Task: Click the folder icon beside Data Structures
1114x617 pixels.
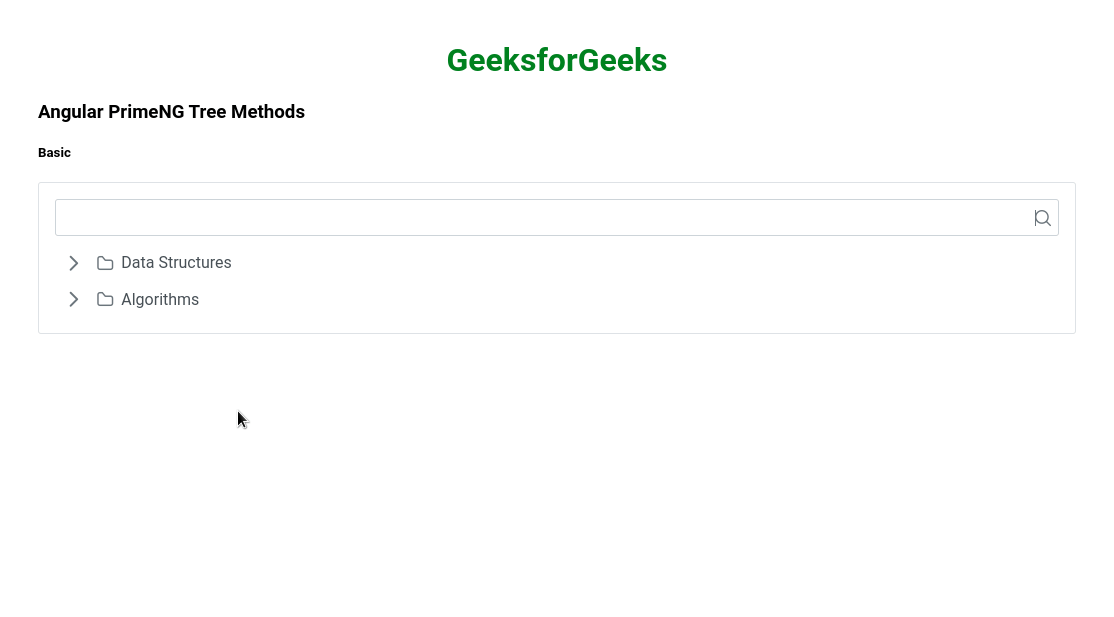Action: 105,263
